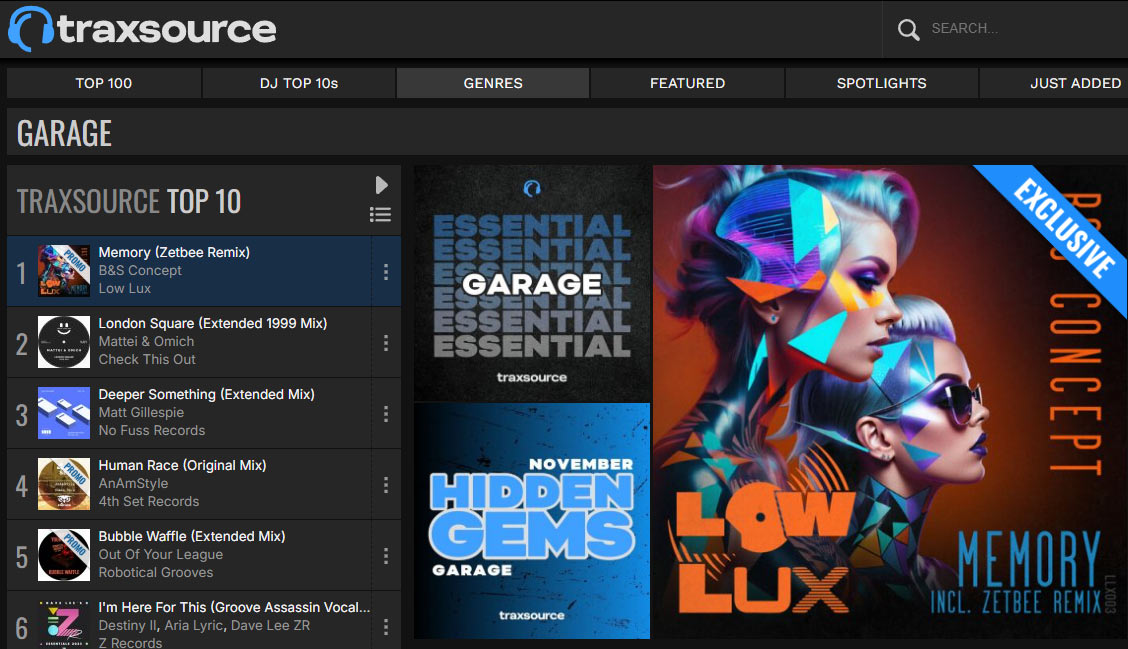Open the GENRES navigation menu
This screenshot has height=649, width=1128.
tap(493, 83)
